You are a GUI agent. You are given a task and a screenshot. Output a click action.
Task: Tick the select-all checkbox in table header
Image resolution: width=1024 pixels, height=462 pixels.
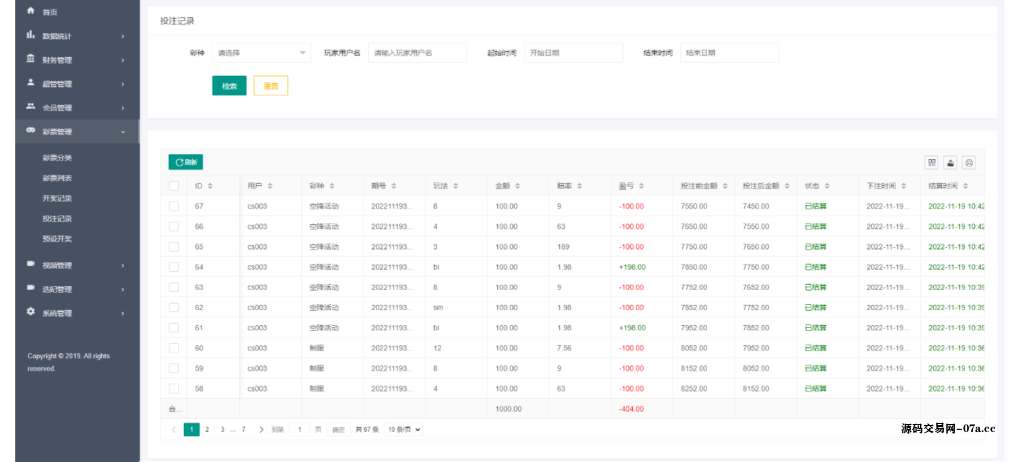[174, 186]
